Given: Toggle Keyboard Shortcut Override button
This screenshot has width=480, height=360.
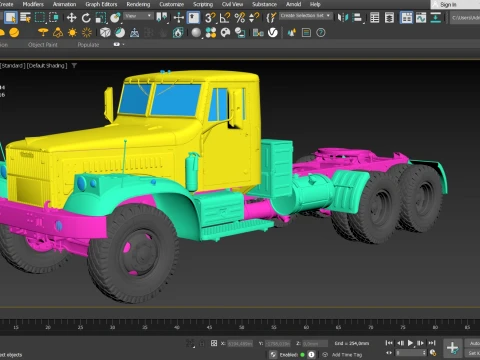Looking at the screenshot, I should pyautogui.click(x=193, y=18).
